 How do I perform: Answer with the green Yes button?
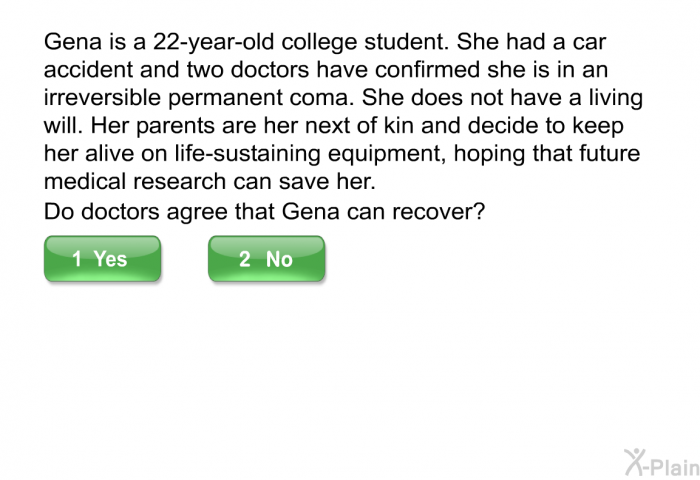pyautogui.click(x=102, y=259)
